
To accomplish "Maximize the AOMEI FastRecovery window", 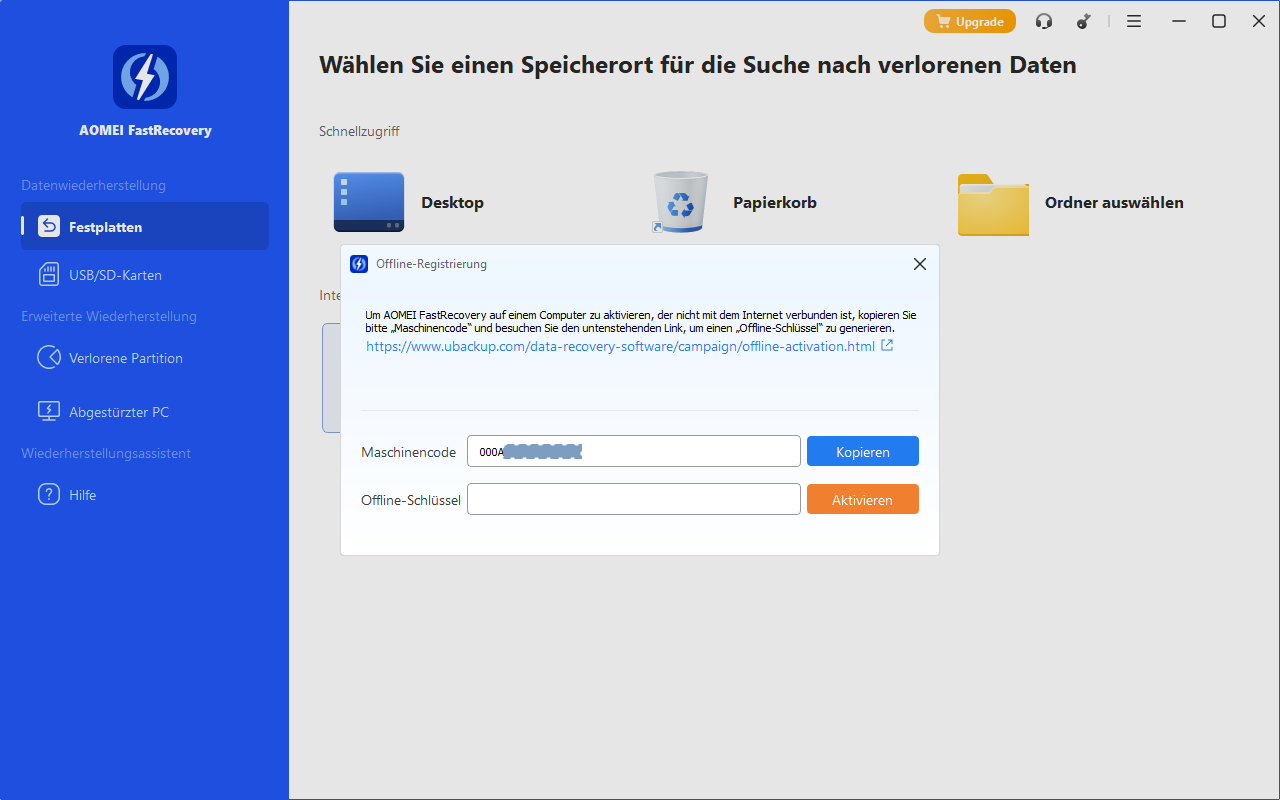I will tap(1219, 21).
